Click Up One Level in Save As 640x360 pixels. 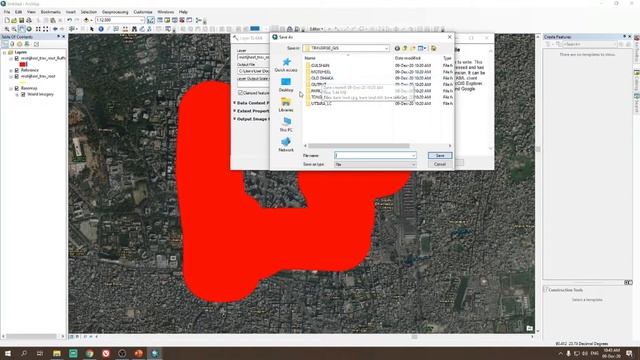click(x=405, y=48)
